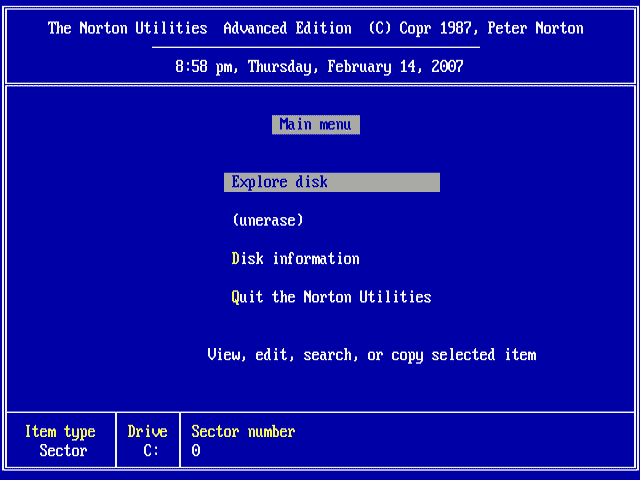
Task: Click the Sector number label
Action: click(x=243, y=431)
